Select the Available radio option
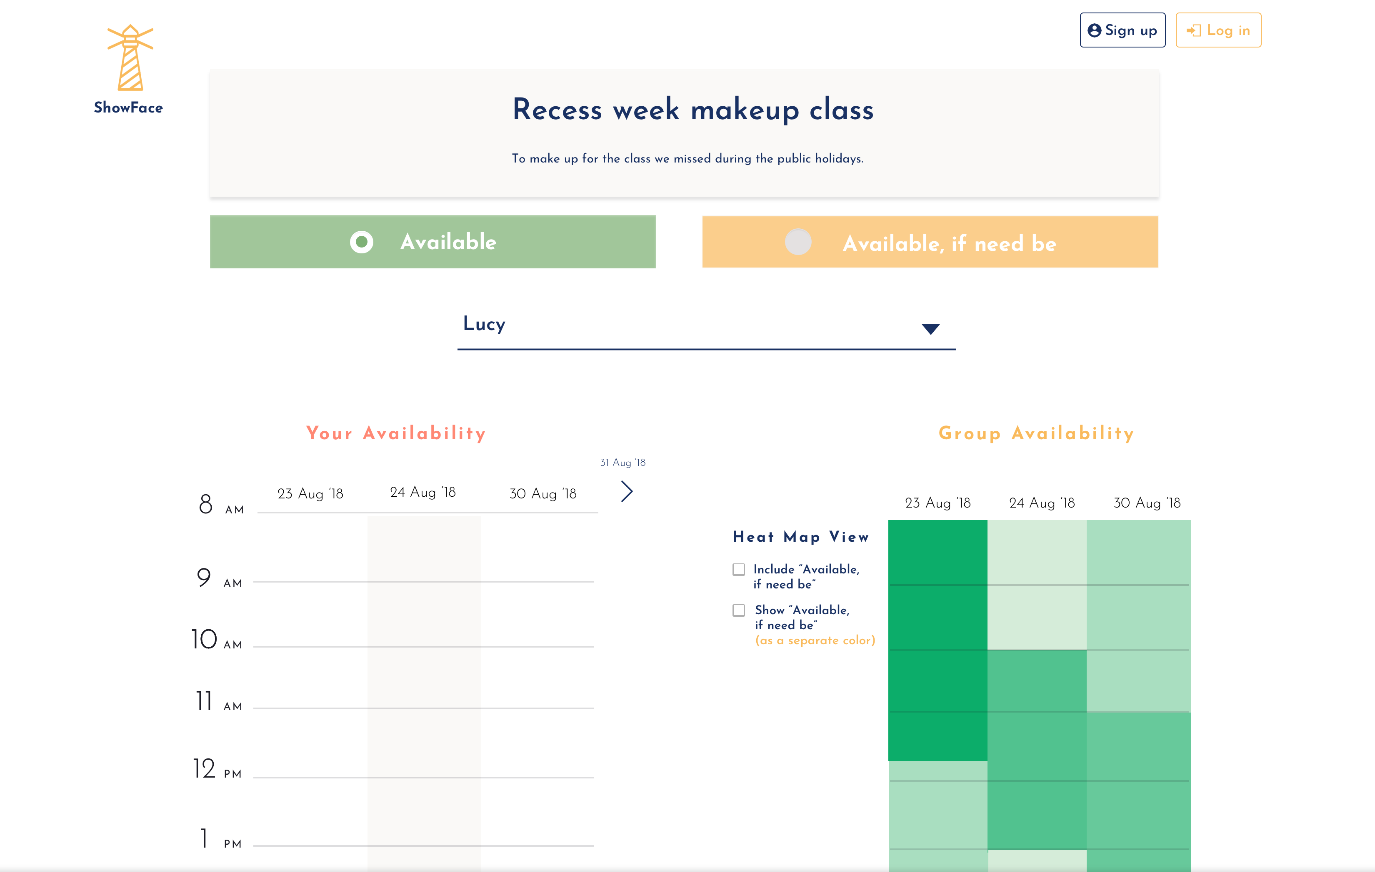This screenshot has height=872, width=1375. 362,242
